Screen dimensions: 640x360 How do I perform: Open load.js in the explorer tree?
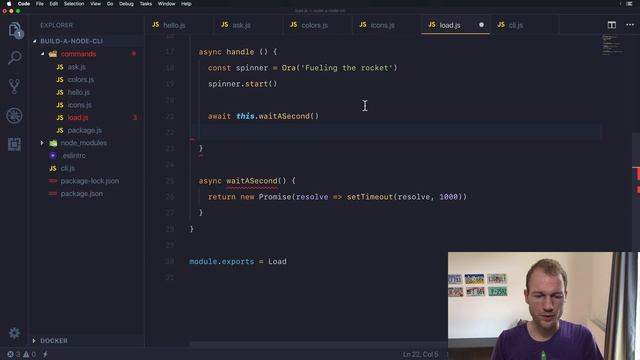[x=78, y=118]
